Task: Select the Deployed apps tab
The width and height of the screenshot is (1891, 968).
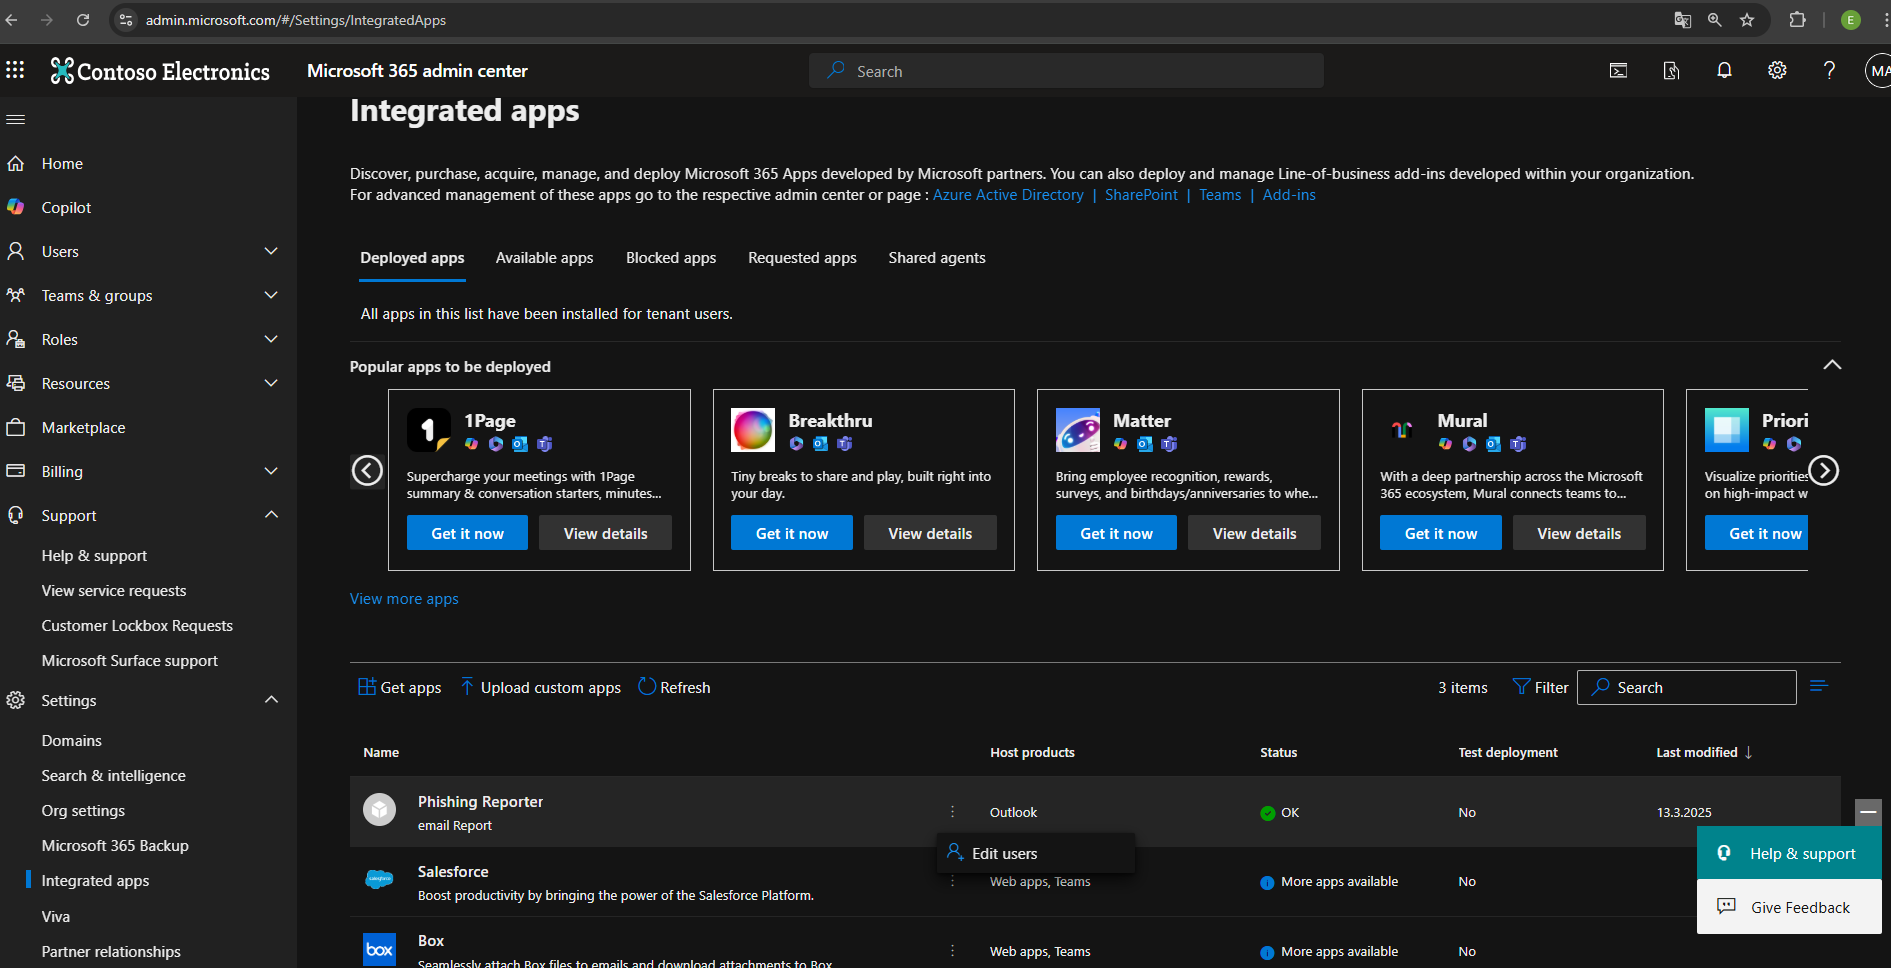Action: pyautogui.click(x=412, y=258)
